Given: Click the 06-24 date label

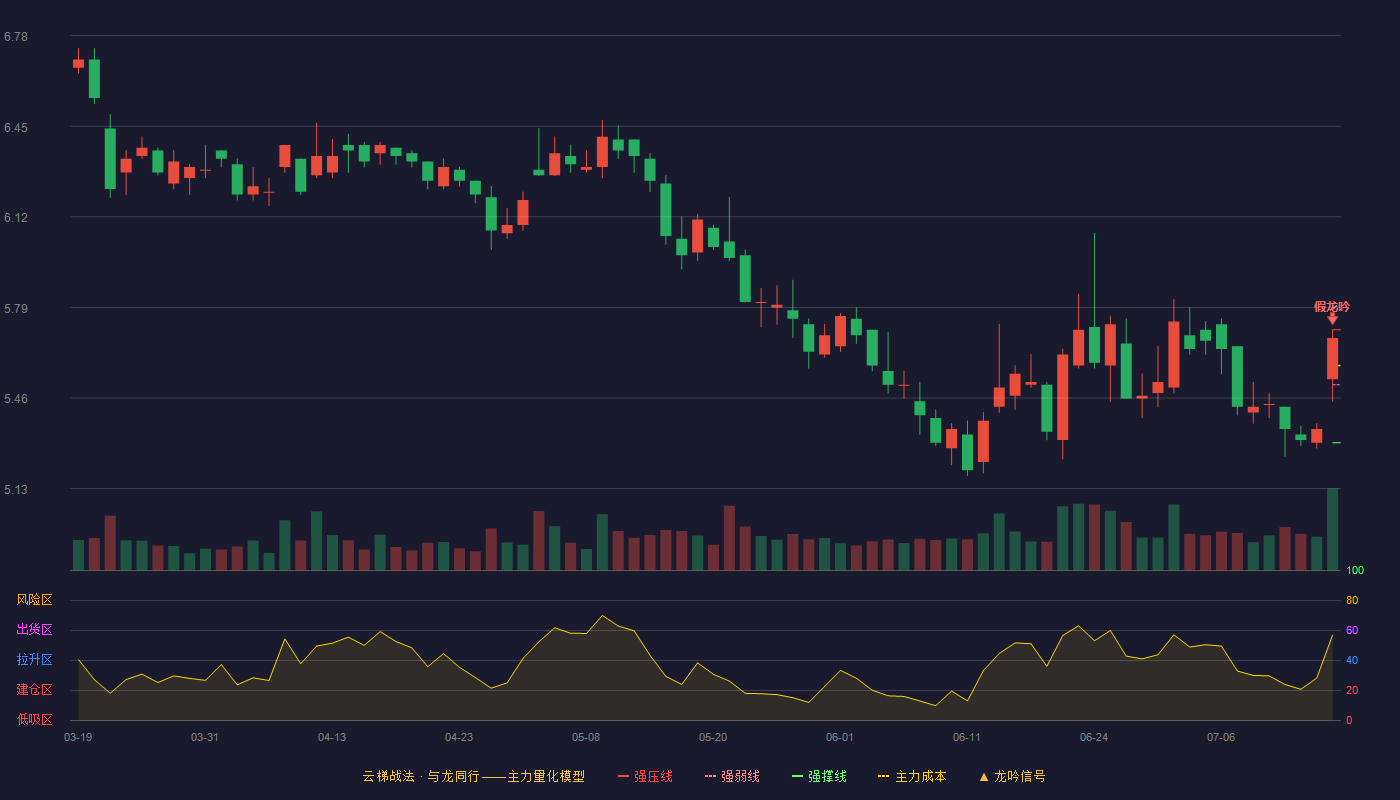Looking at the screenshot, I should [x=1094, y=737].
